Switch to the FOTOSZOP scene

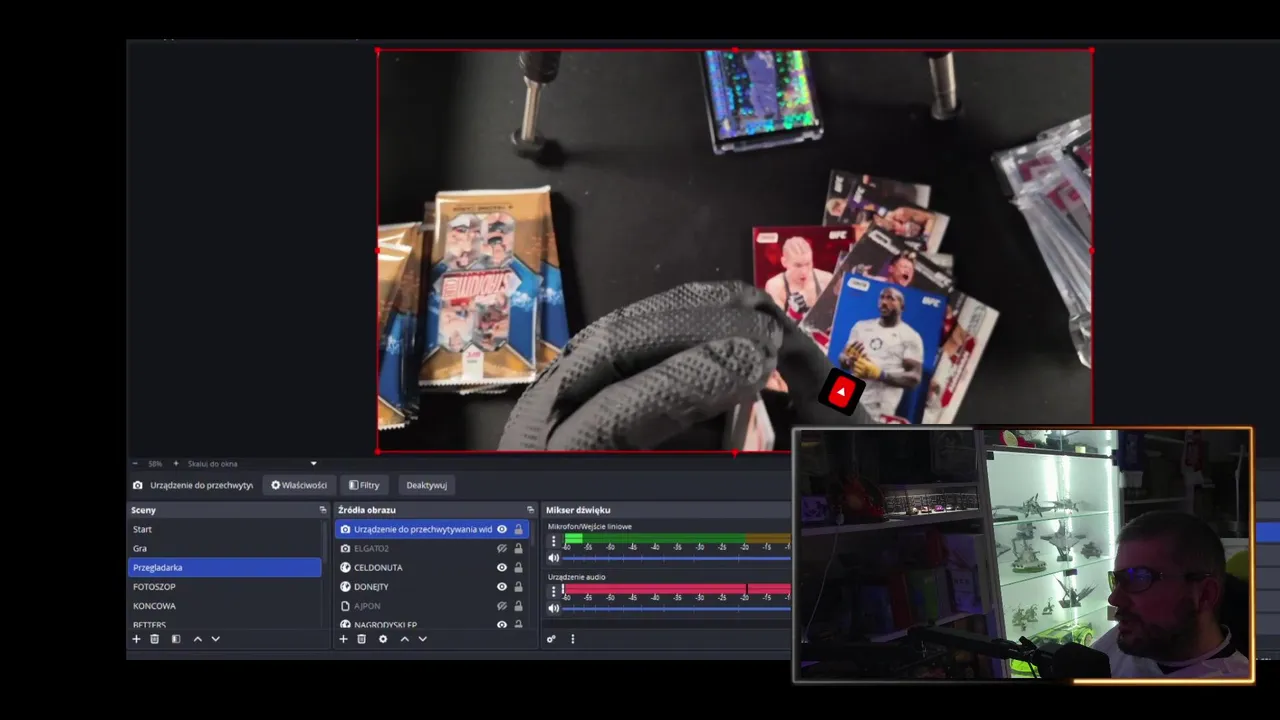[225, 586]
